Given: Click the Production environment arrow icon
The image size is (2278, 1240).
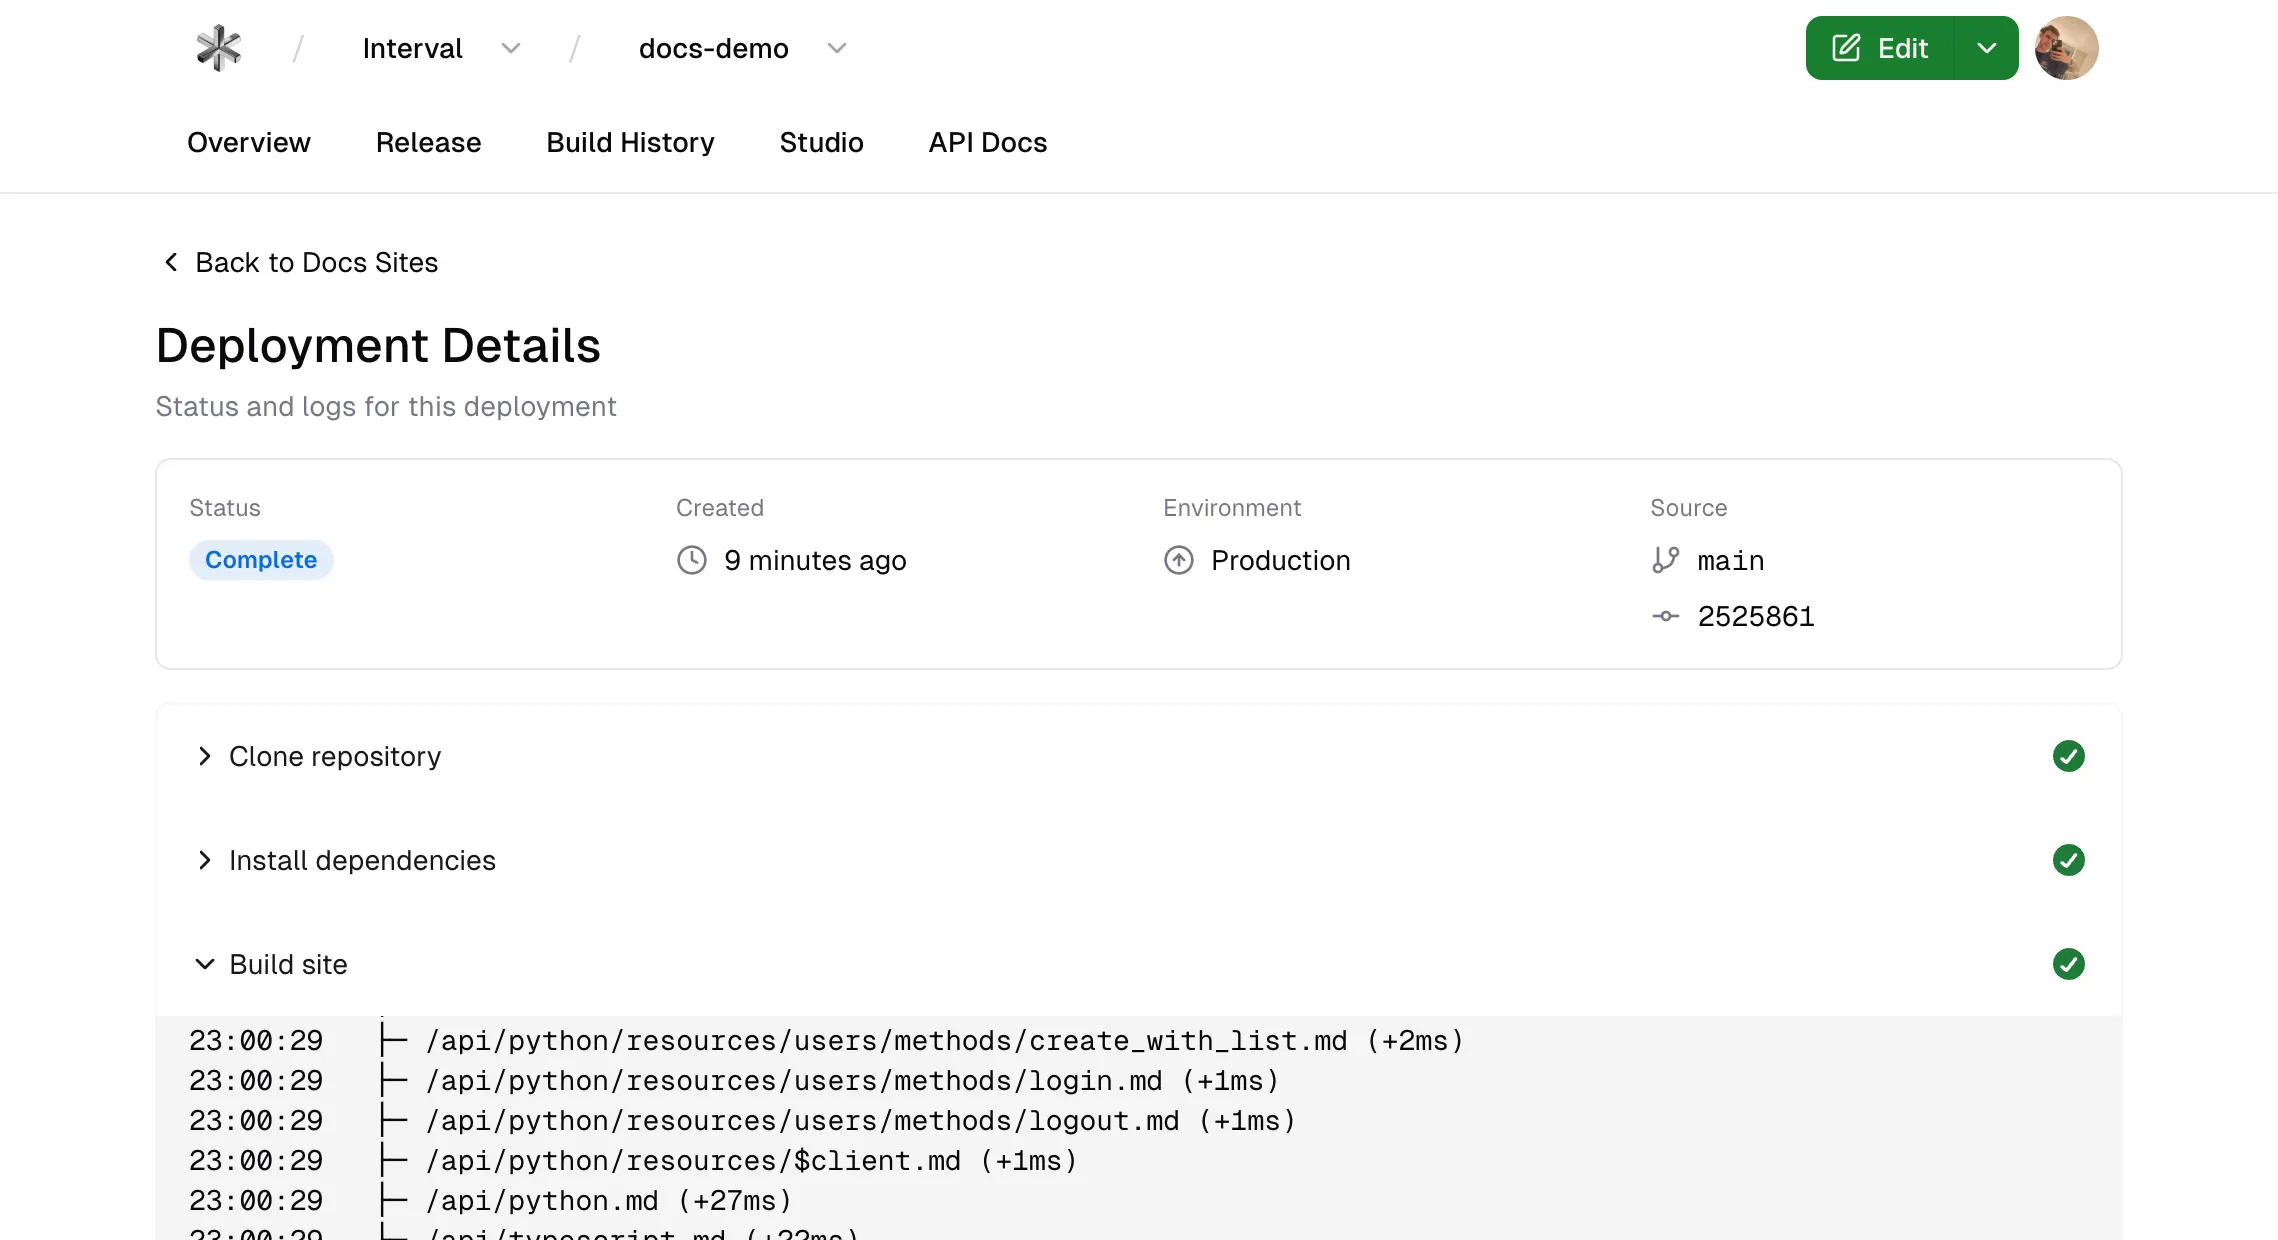Looking at the screenshot, I should click(x=1179, y=560).
